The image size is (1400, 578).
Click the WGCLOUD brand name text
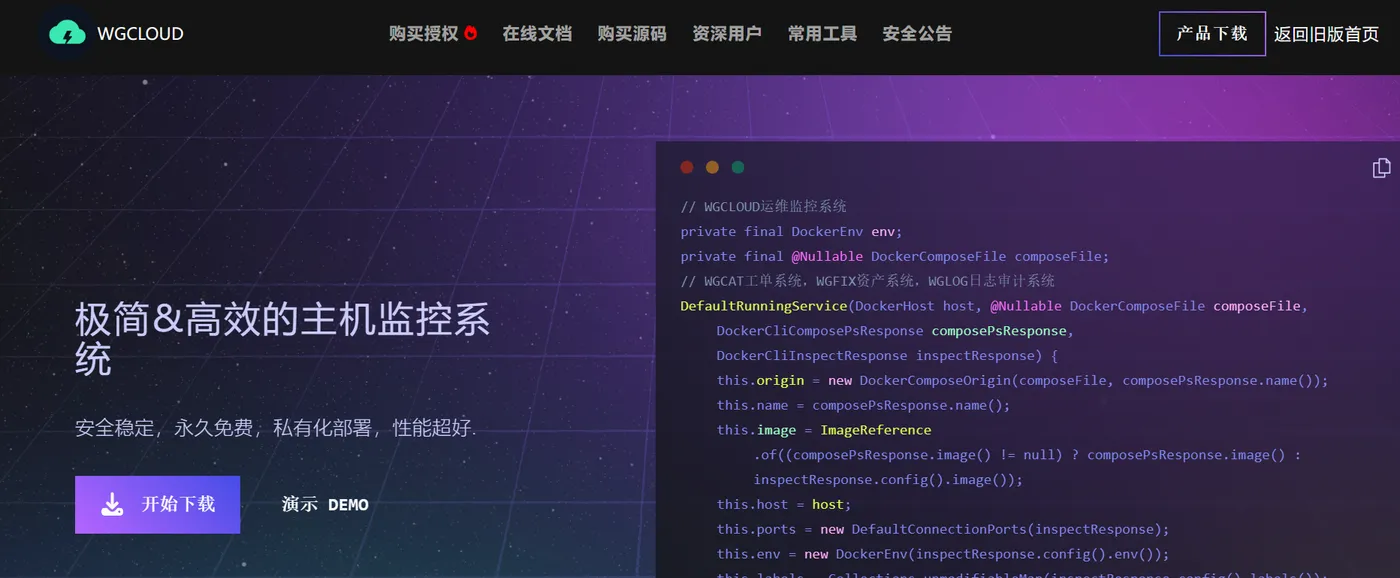coord(140,34)
